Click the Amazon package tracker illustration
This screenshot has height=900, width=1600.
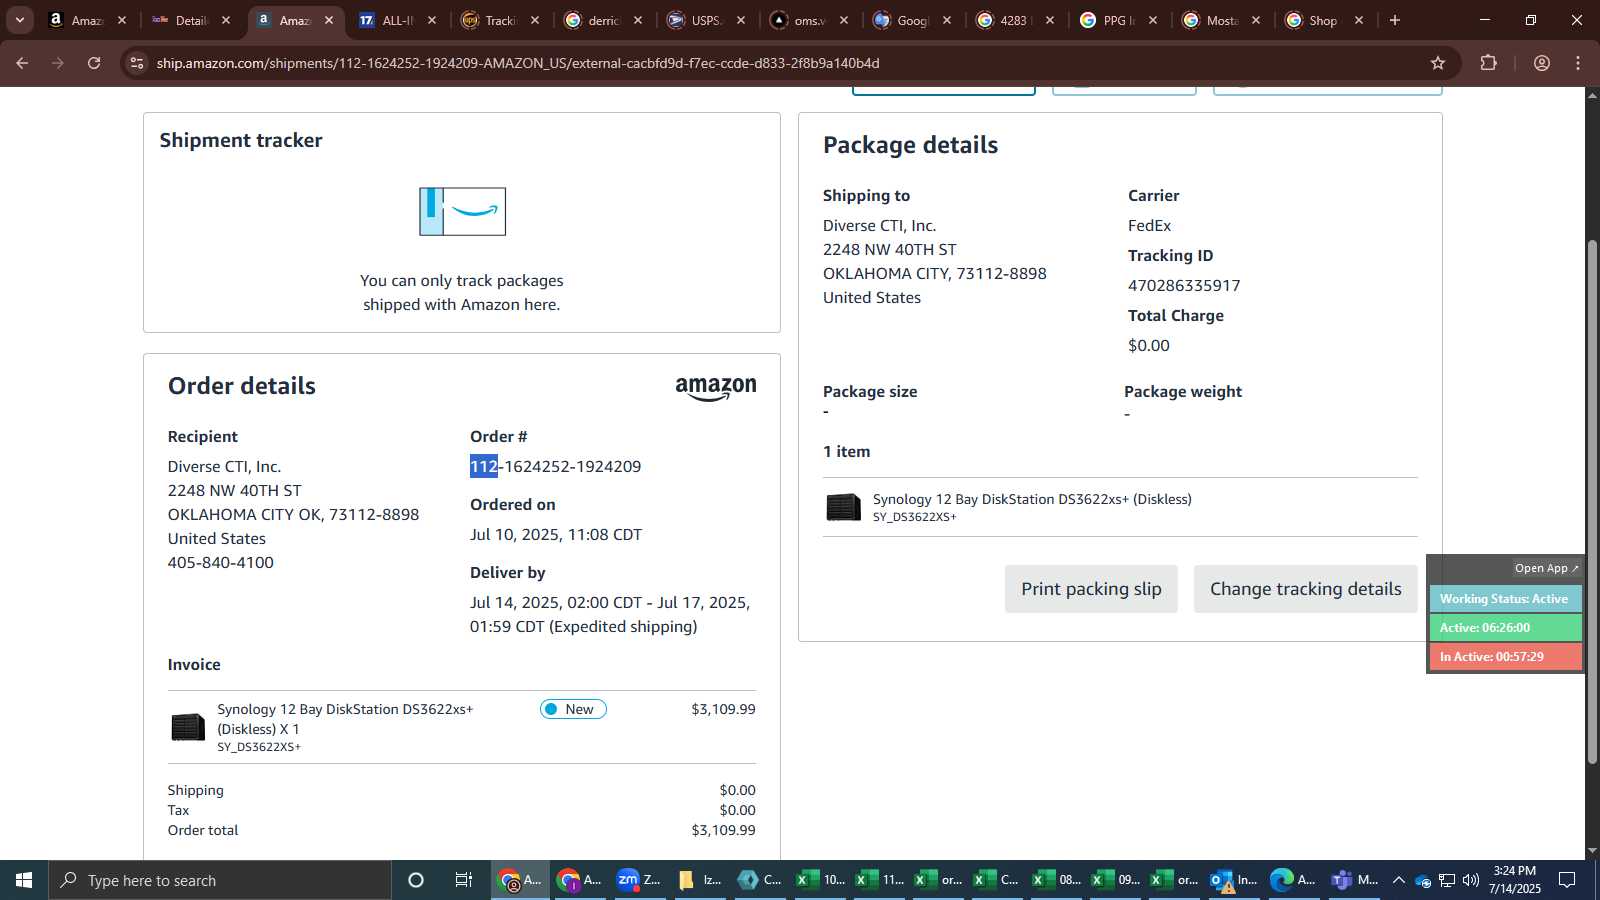point(462,212)
